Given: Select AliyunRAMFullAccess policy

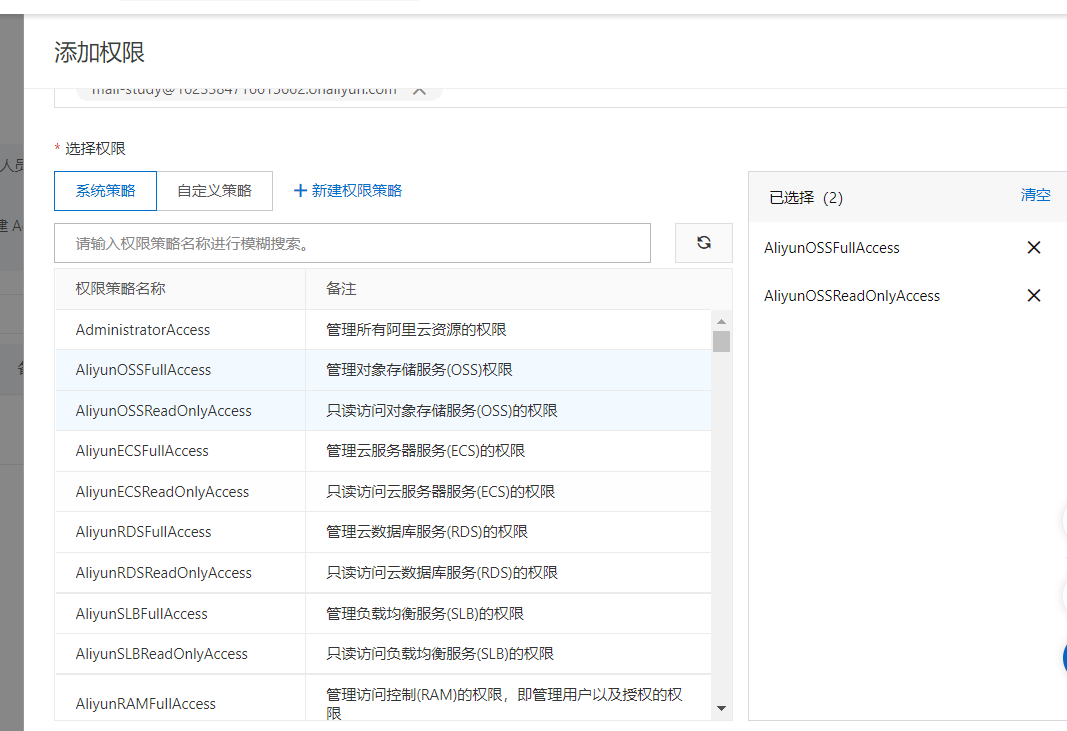Looking at the screenshot, I should click(x=384, y=698).
